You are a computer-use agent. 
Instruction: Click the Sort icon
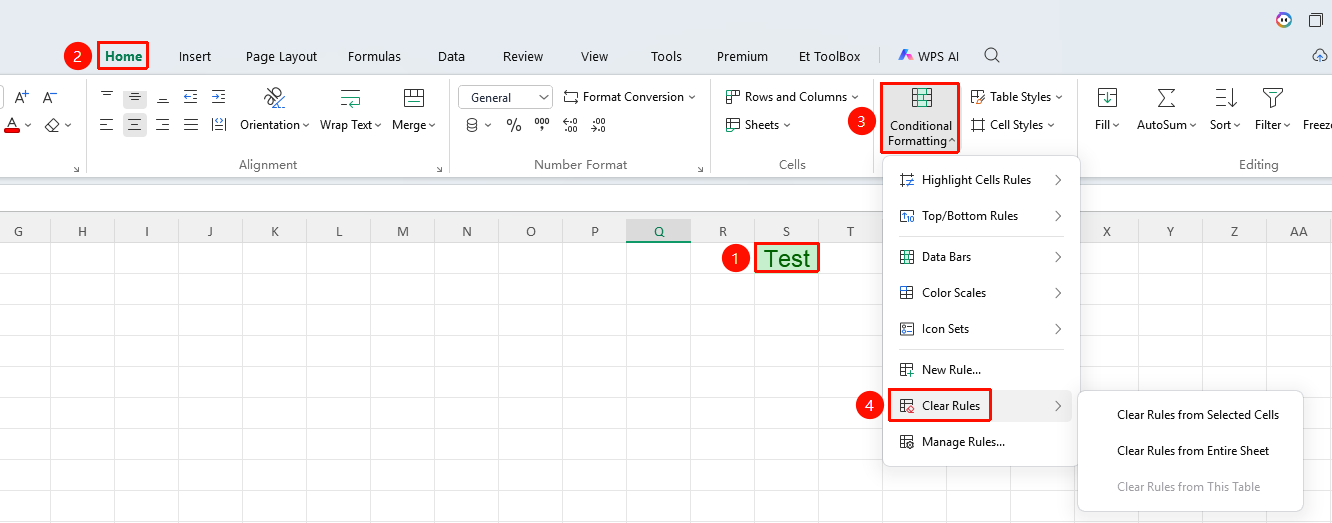[x=1225, y=97]
